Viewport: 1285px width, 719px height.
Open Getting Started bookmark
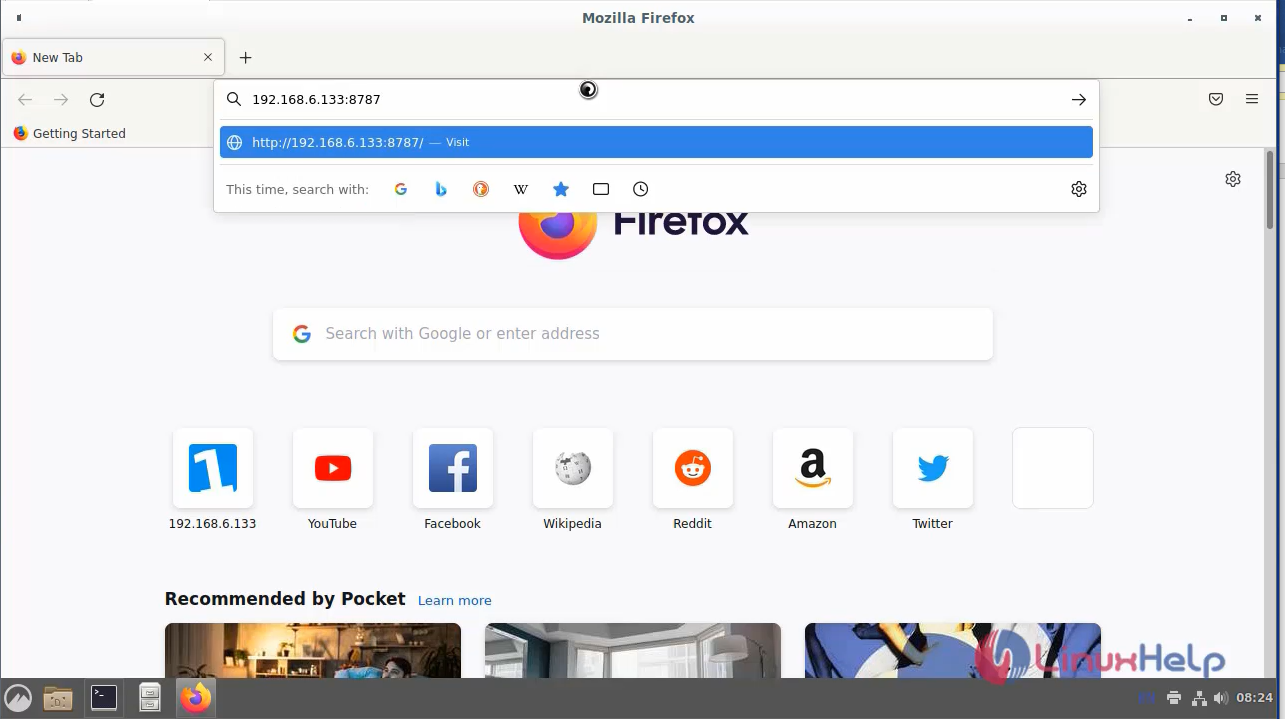coord(69,133)
